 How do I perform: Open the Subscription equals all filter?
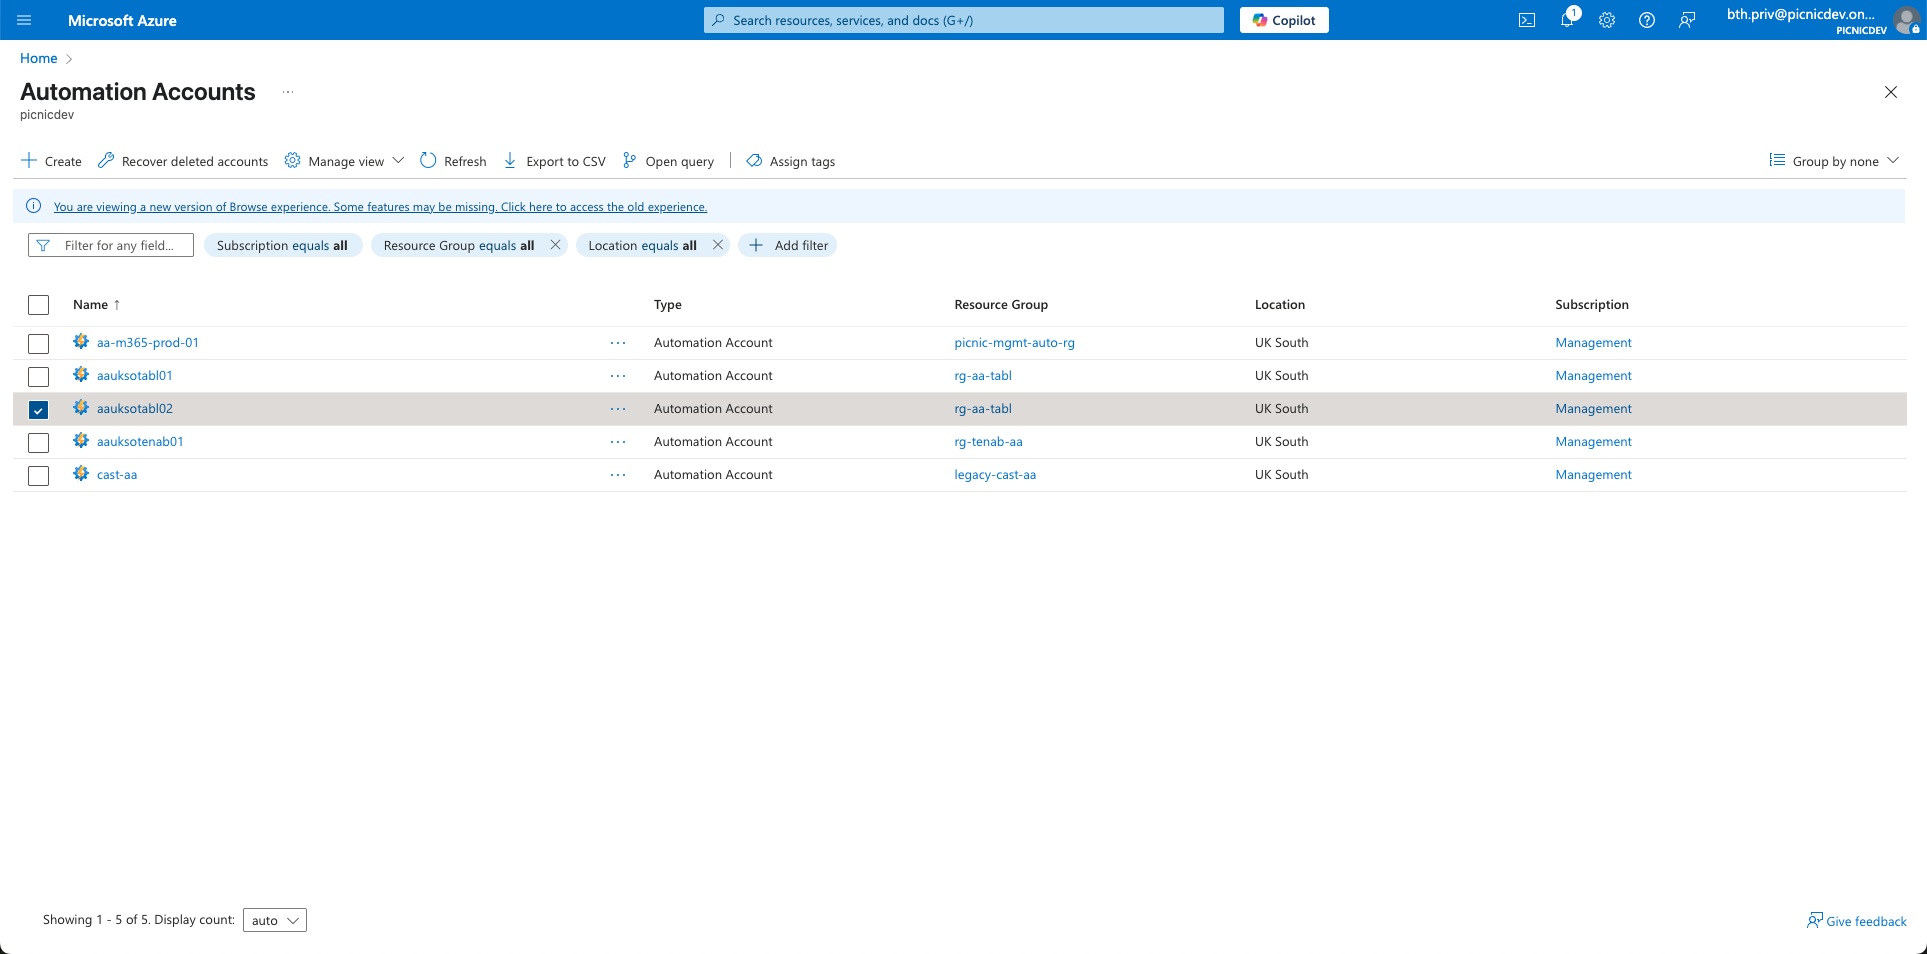283,245
